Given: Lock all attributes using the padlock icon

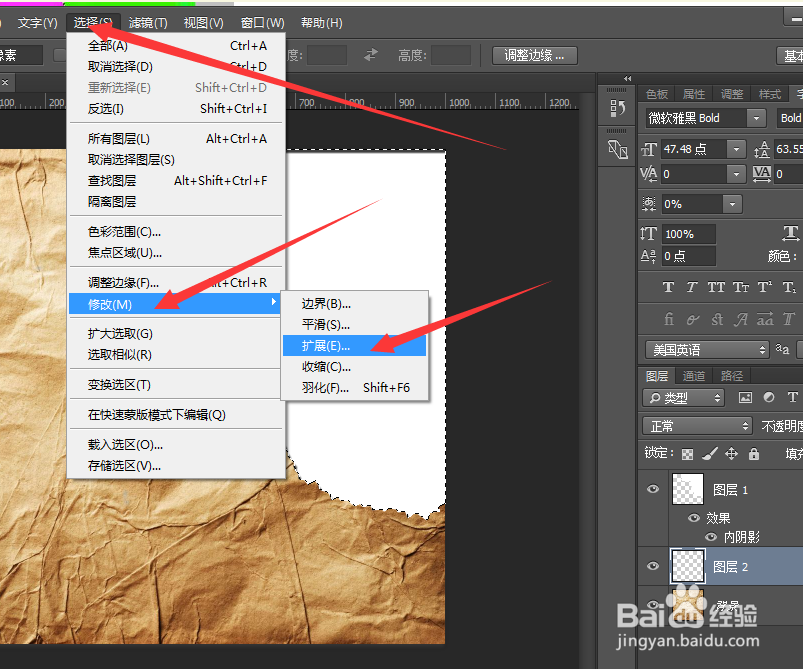Looking at the screenshot, I should click(x=753, y=455).
